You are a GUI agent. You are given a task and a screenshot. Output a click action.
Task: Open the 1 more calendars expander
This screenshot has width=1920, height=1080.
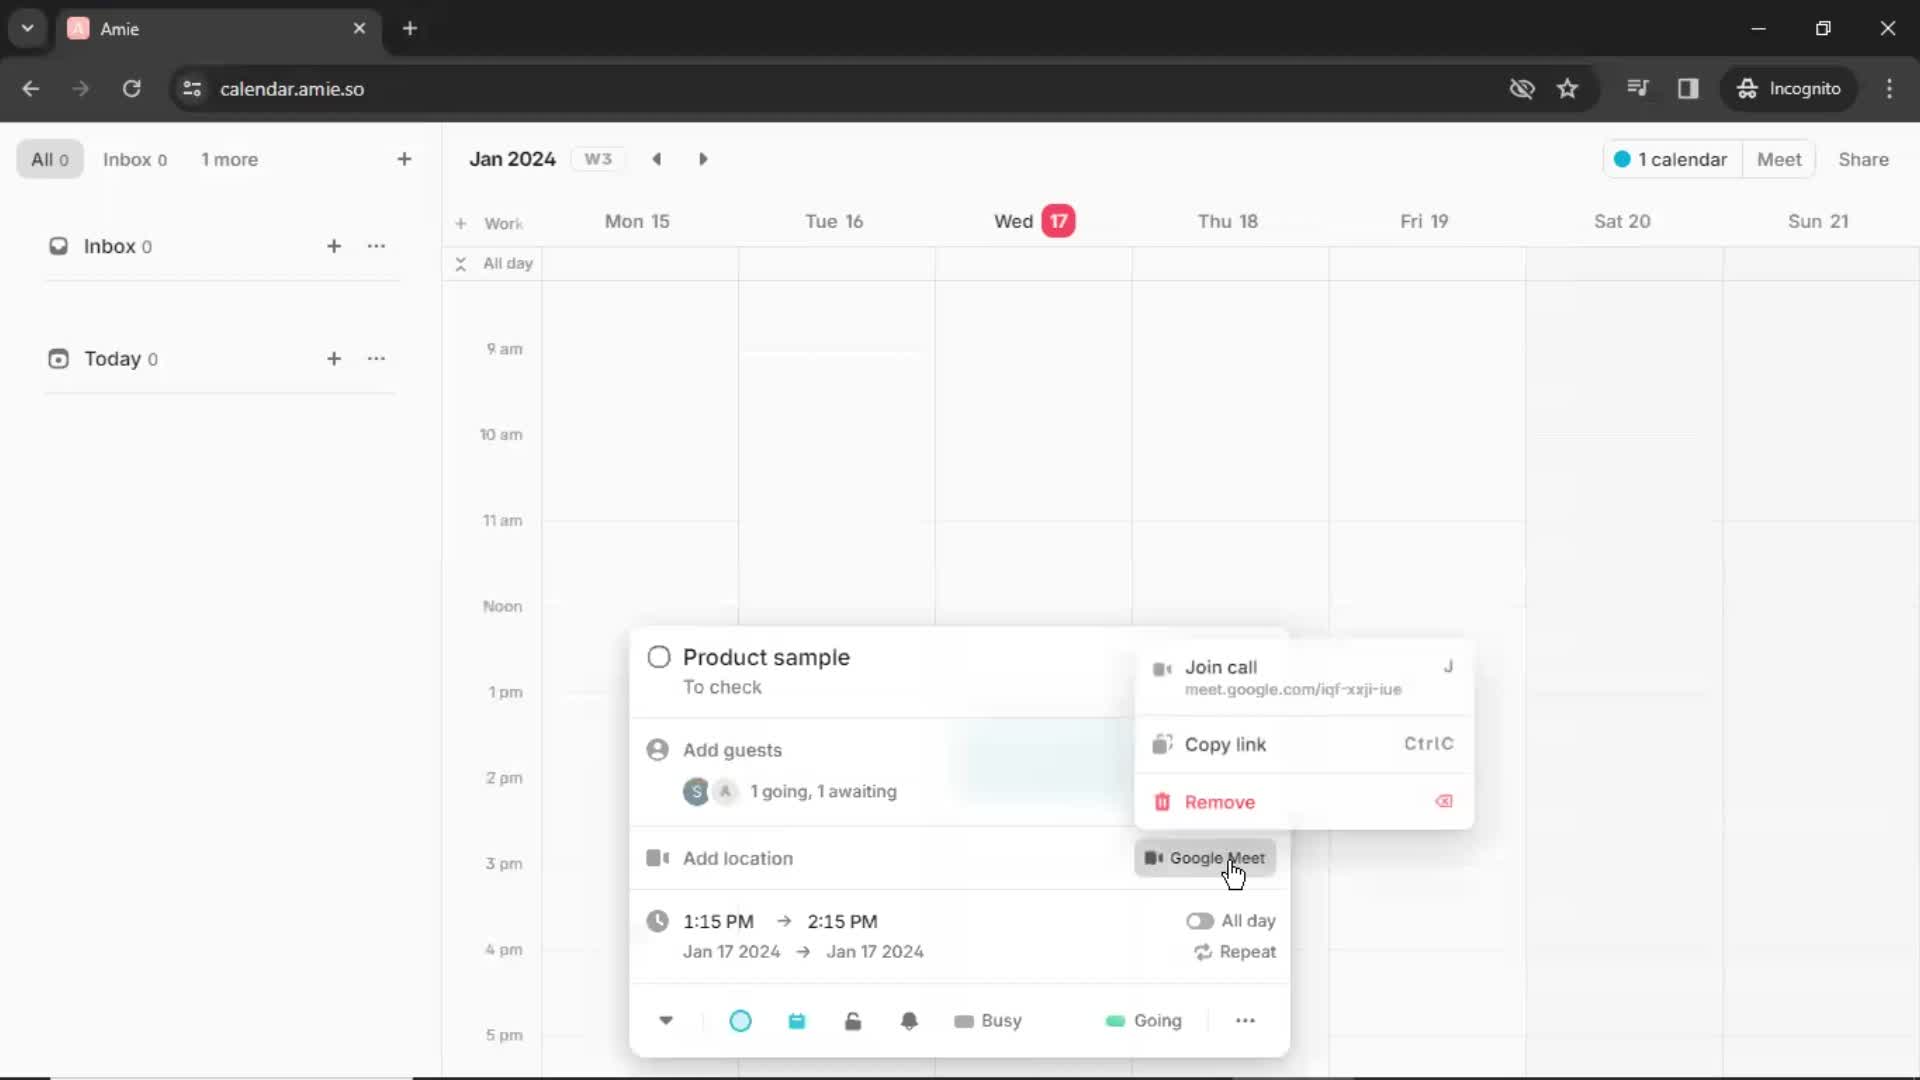coord(228,160)
